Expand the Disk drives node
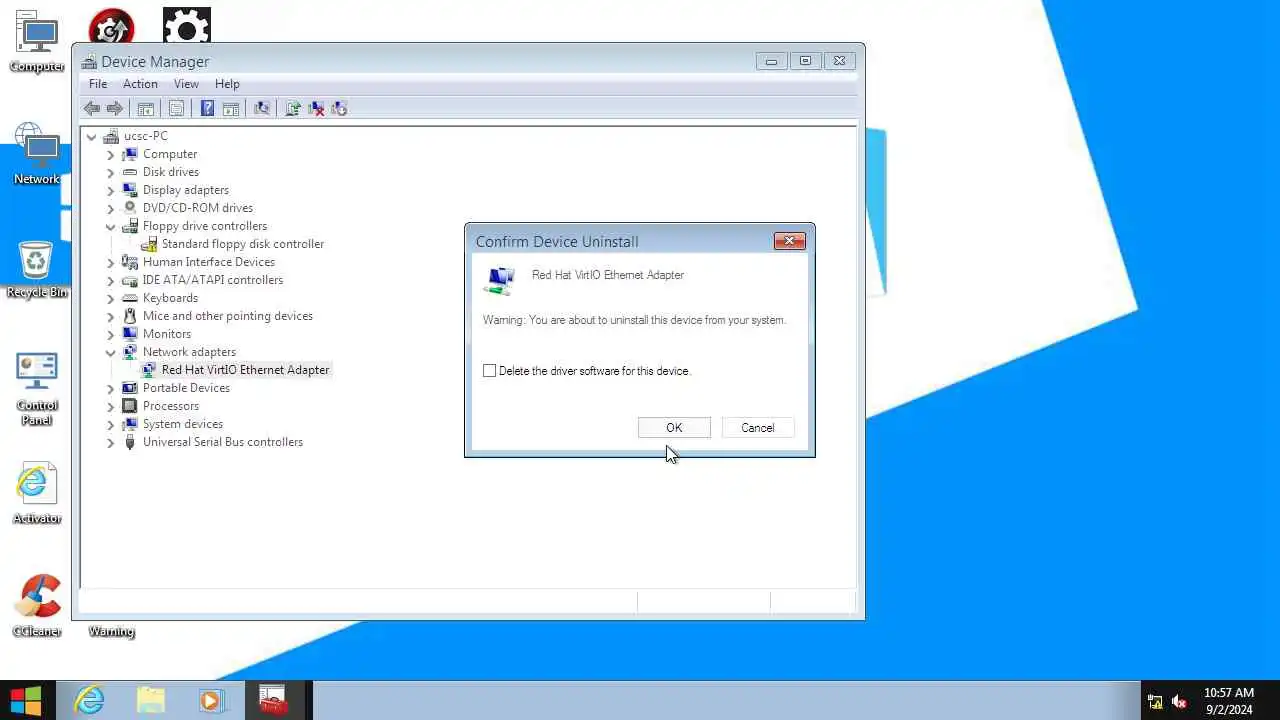Viewport: 1280px width, 720px height. tap(111, 172)
